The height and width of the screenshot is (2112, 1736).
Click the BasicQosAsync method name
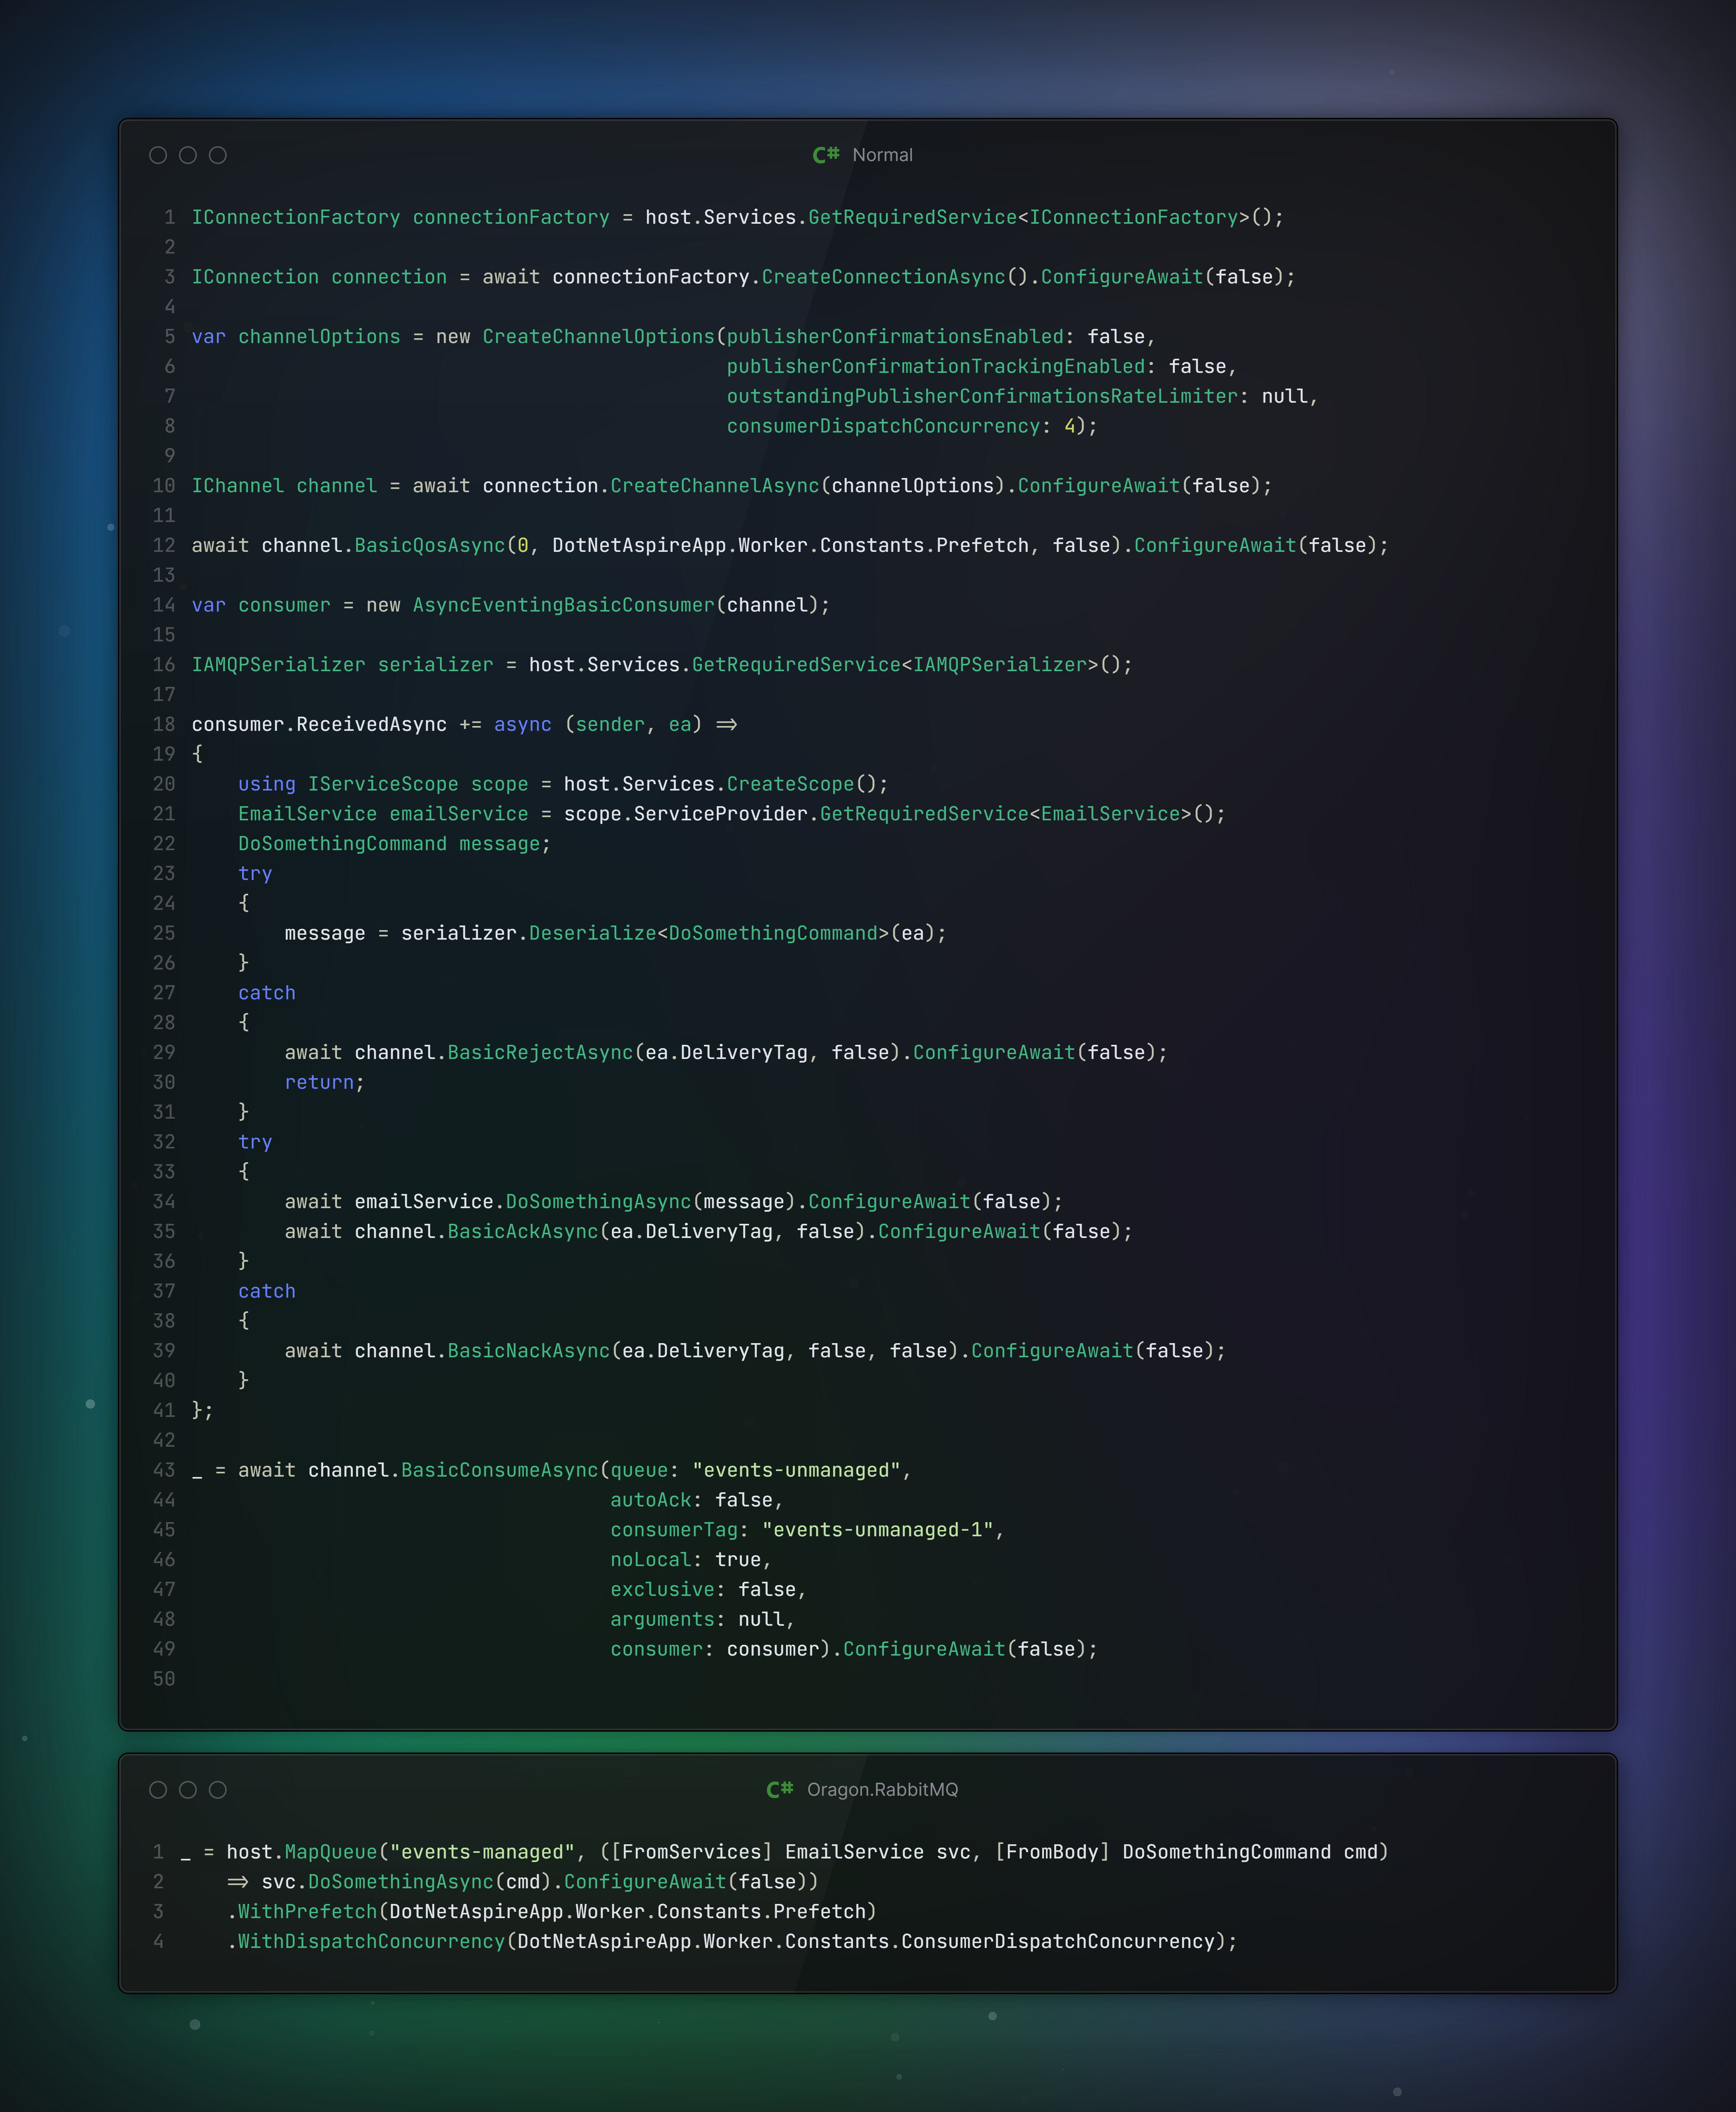[x=430, y=545]
